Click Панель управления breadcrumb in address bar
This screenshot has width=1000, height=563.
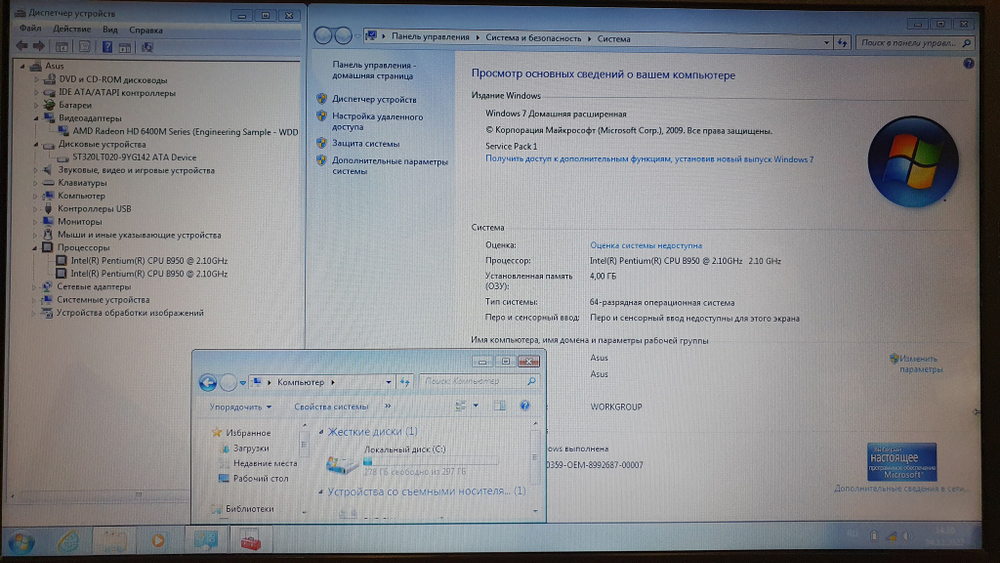tap(430, 37)
